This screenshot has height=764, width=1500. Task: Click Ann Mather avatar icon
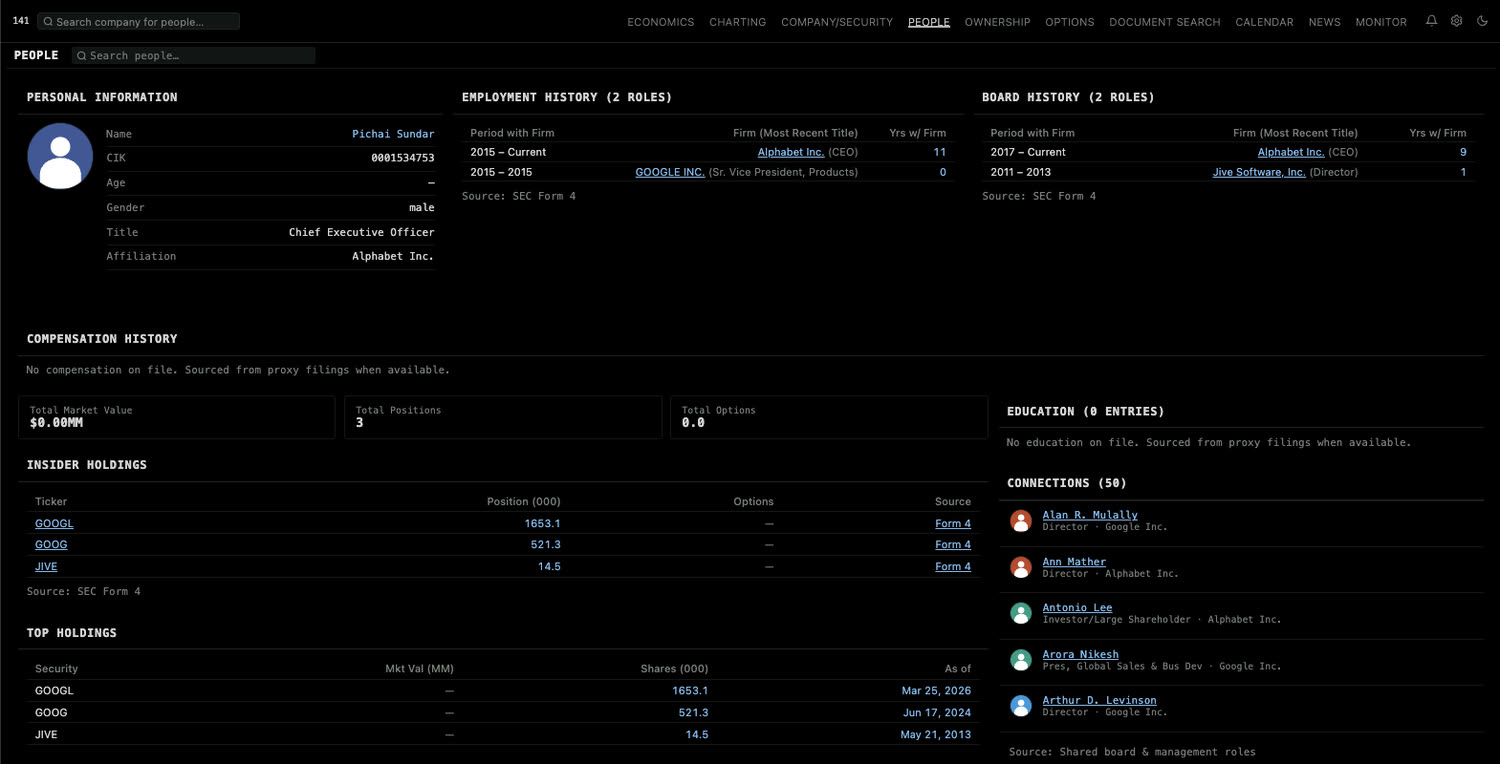coord(1020,567)
